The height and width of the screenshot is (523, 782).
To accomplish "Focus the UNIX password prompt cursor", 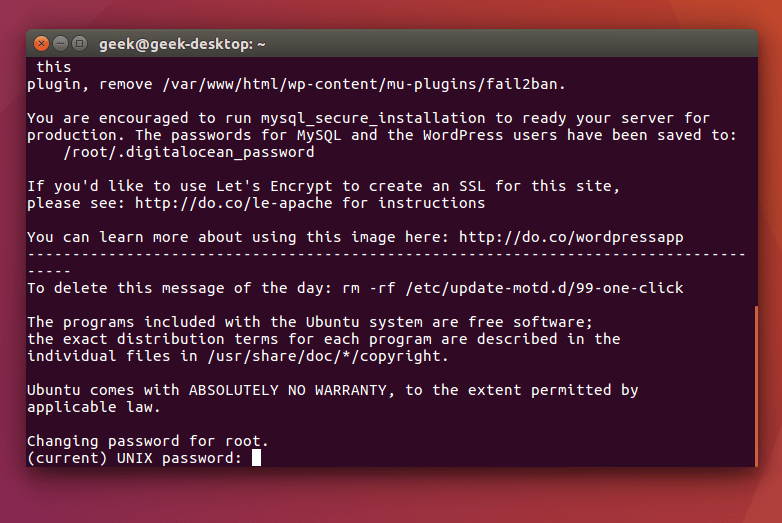I will [x=256, y=458].
